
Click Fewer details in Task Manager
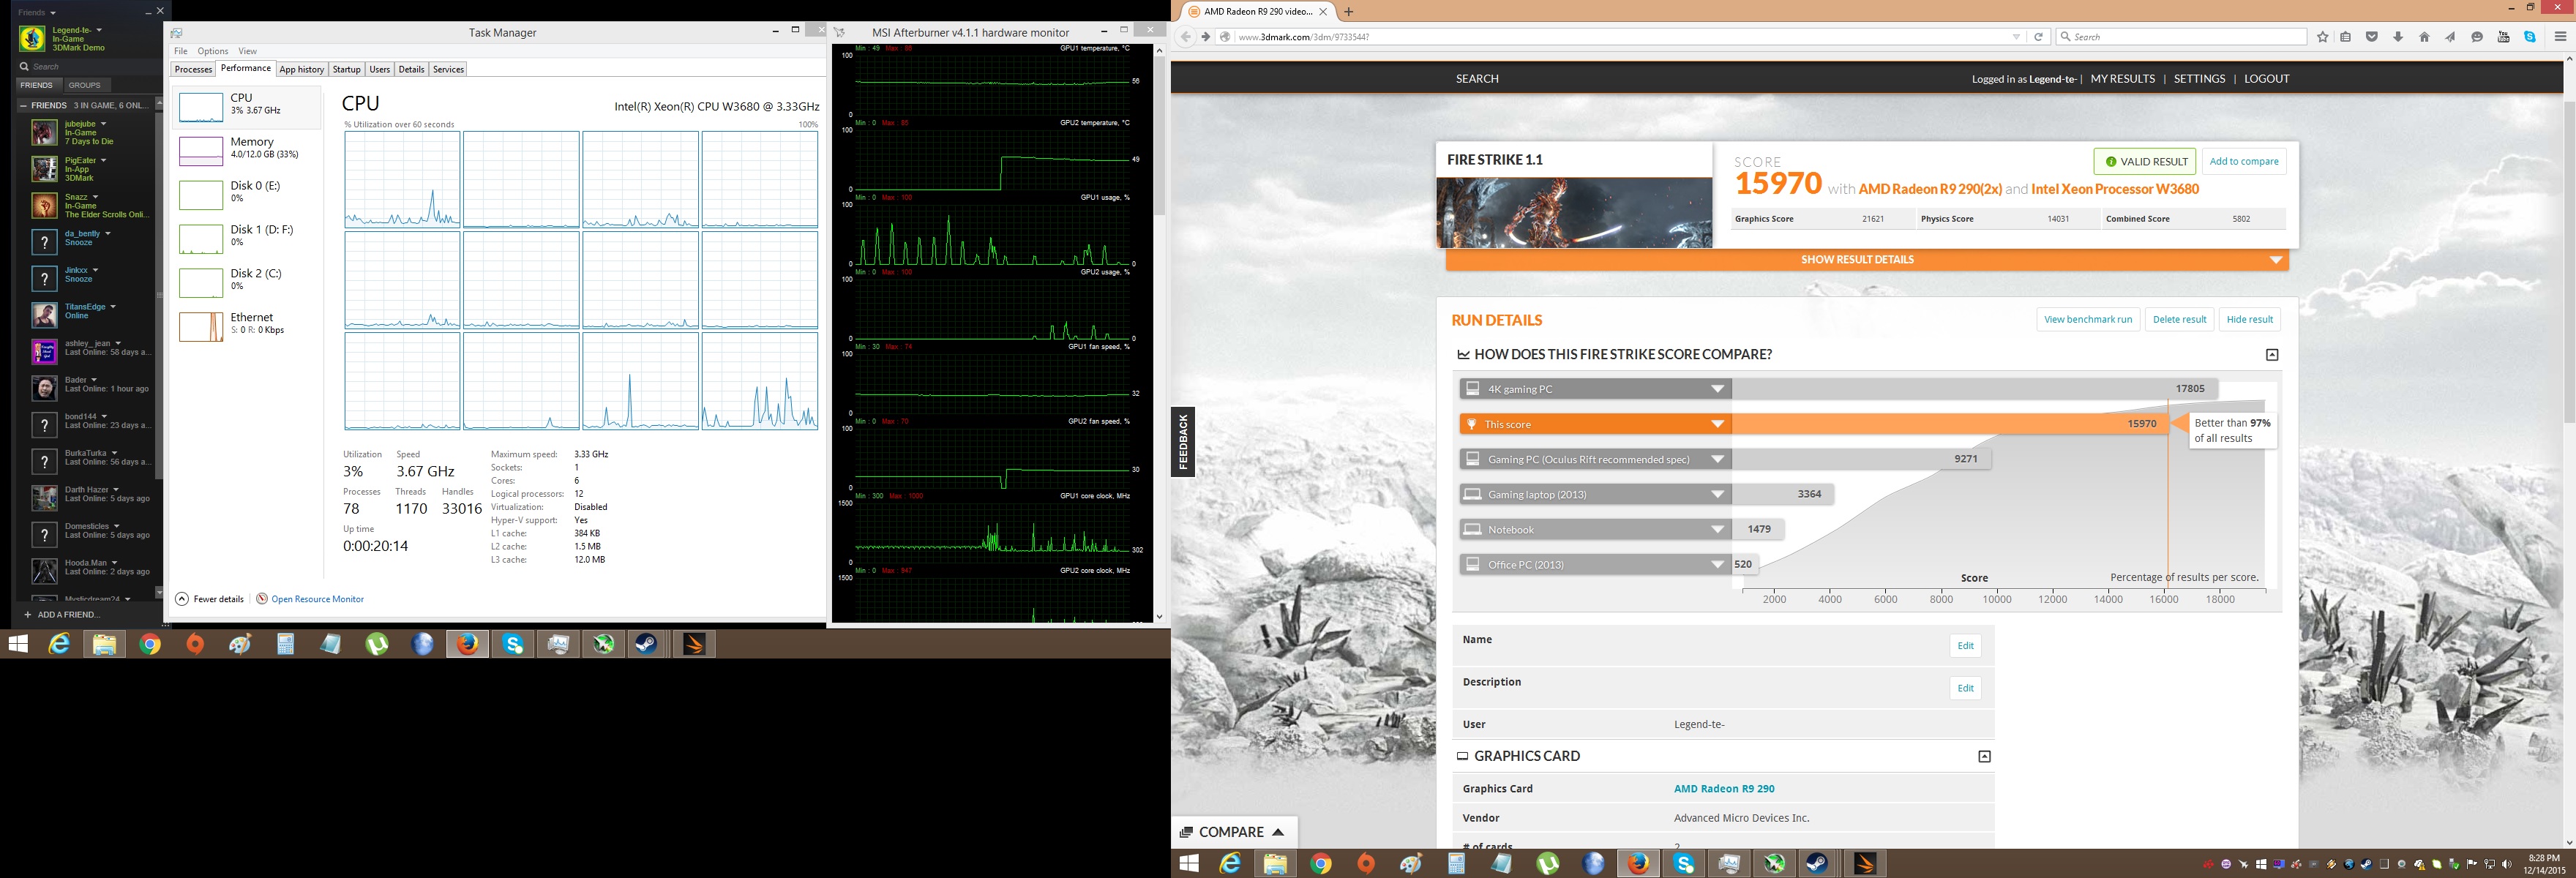click(210, 599)
